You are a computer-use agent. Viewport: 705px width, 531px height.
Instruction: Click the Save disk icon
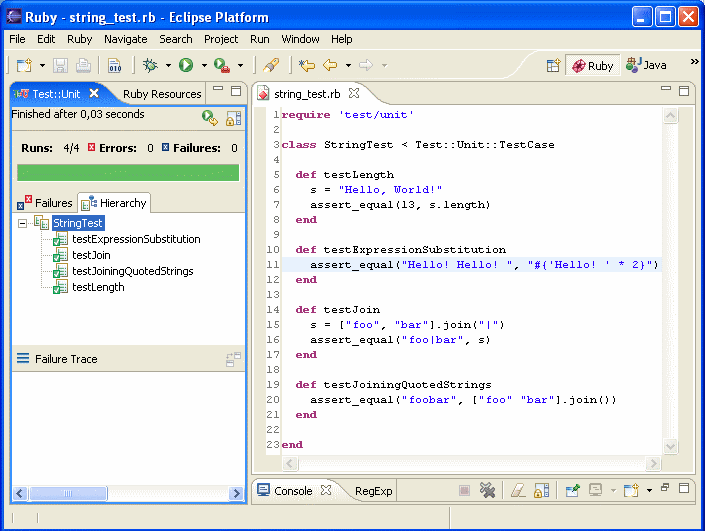pyautogui.click(x=60, y=66)
